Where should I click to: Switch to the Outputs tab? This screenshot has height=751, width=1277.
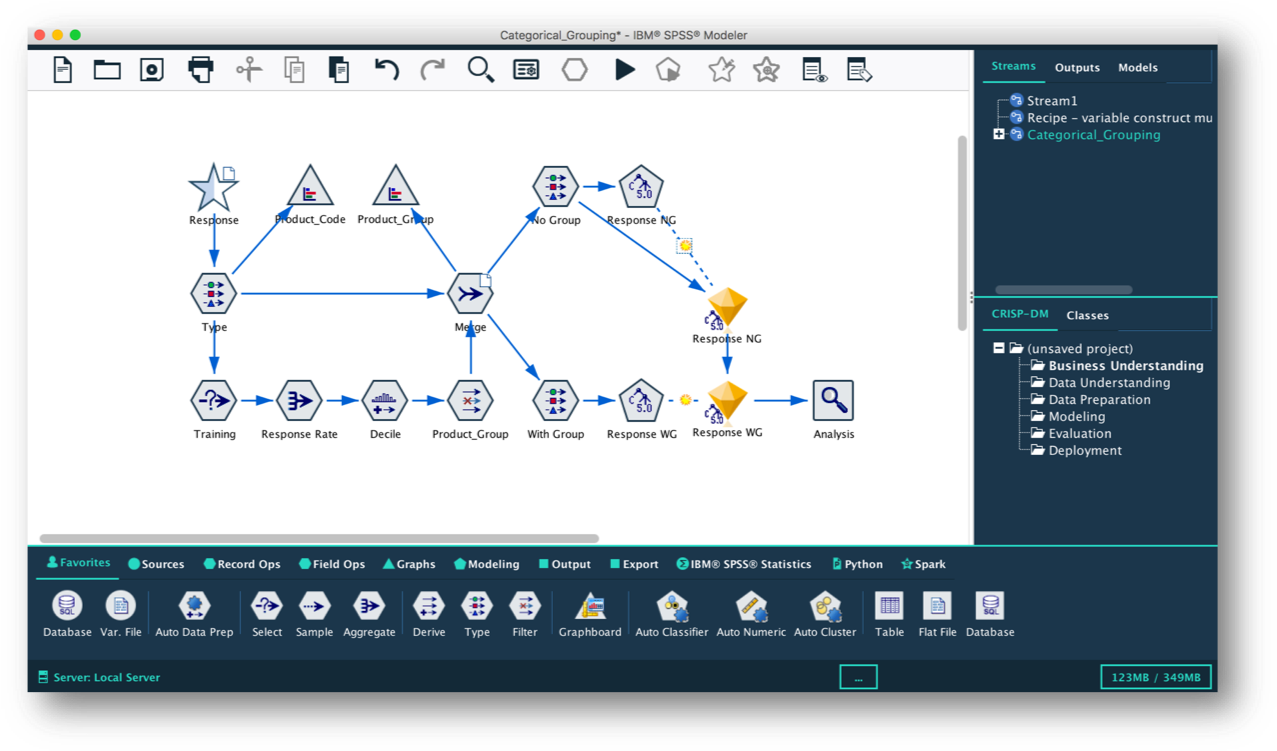click(x=1077, y=67)
